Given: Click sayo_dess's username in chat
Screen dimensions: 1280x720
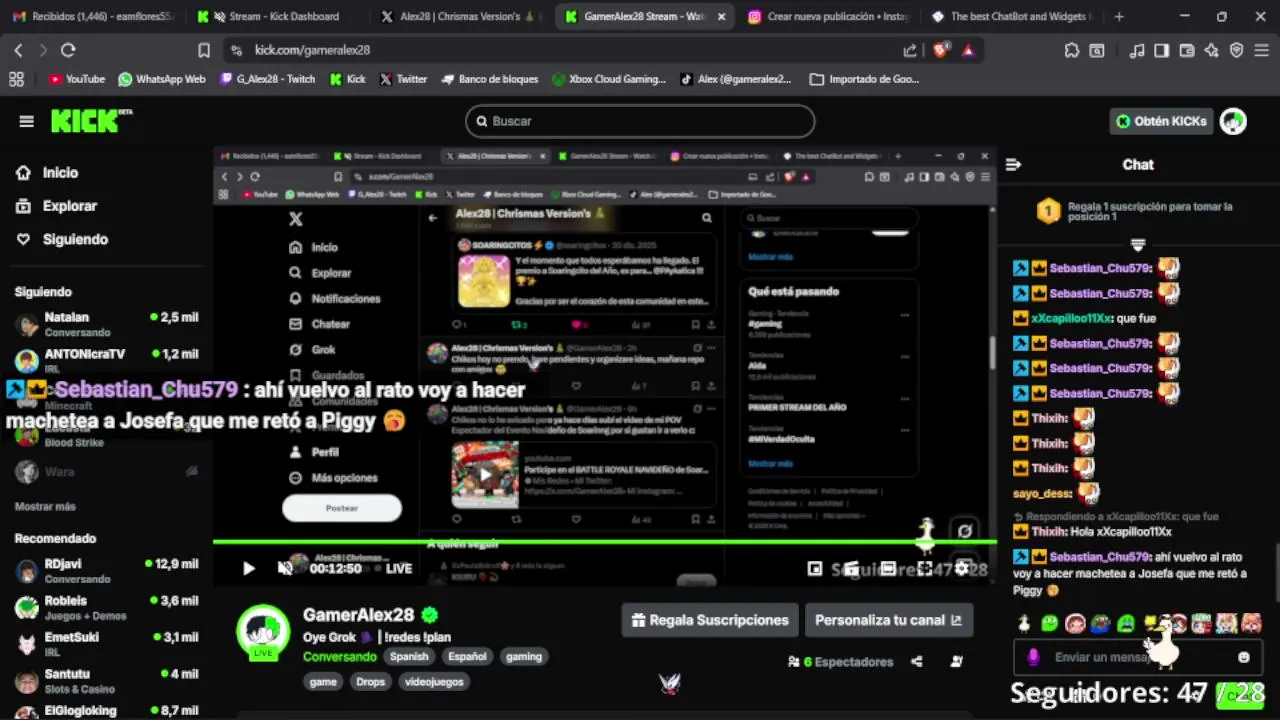Looking at the screenshot, I should point(1042,493).
